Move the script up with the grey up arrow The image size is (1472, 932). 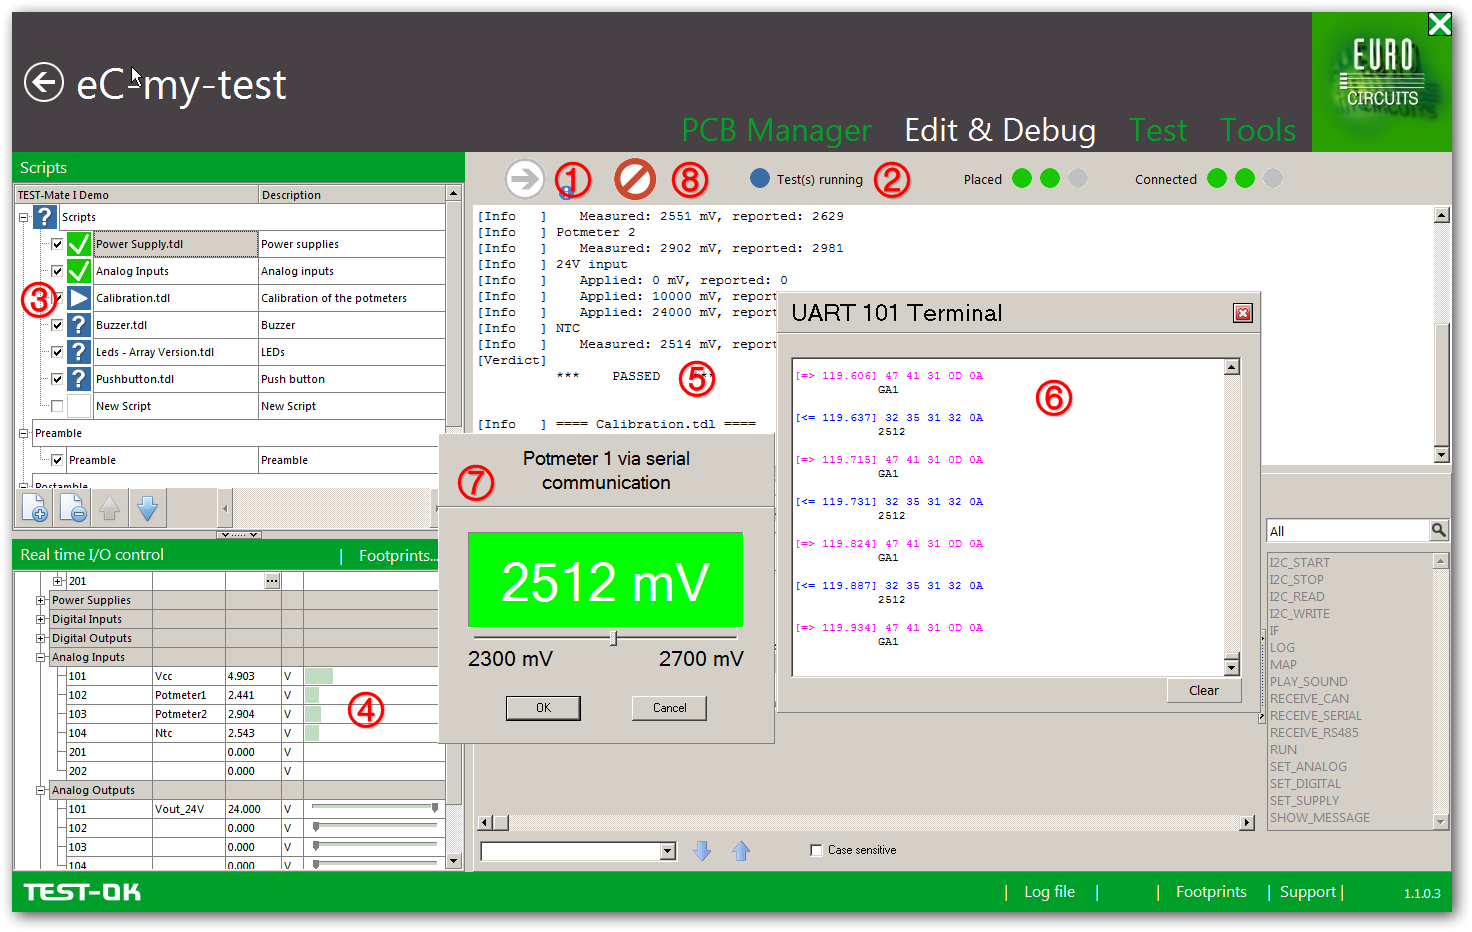pyautogui.click(x=110, y=508)
